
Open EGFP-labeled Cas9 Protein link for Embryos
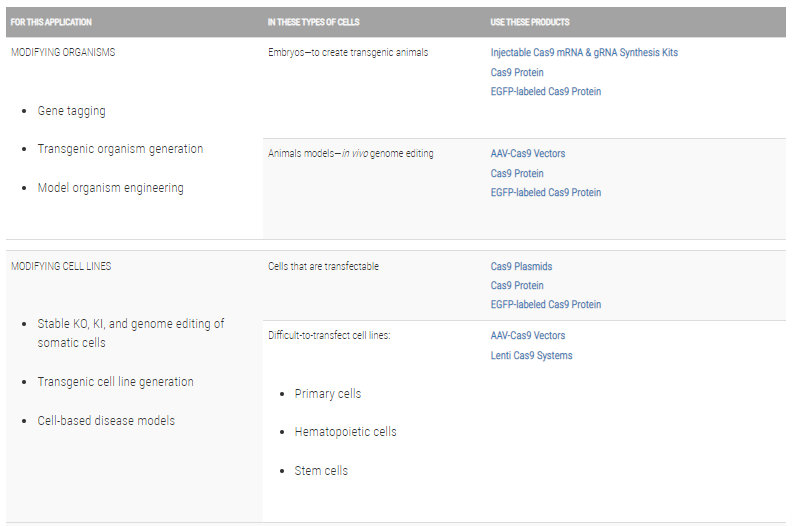click(545, 92)
